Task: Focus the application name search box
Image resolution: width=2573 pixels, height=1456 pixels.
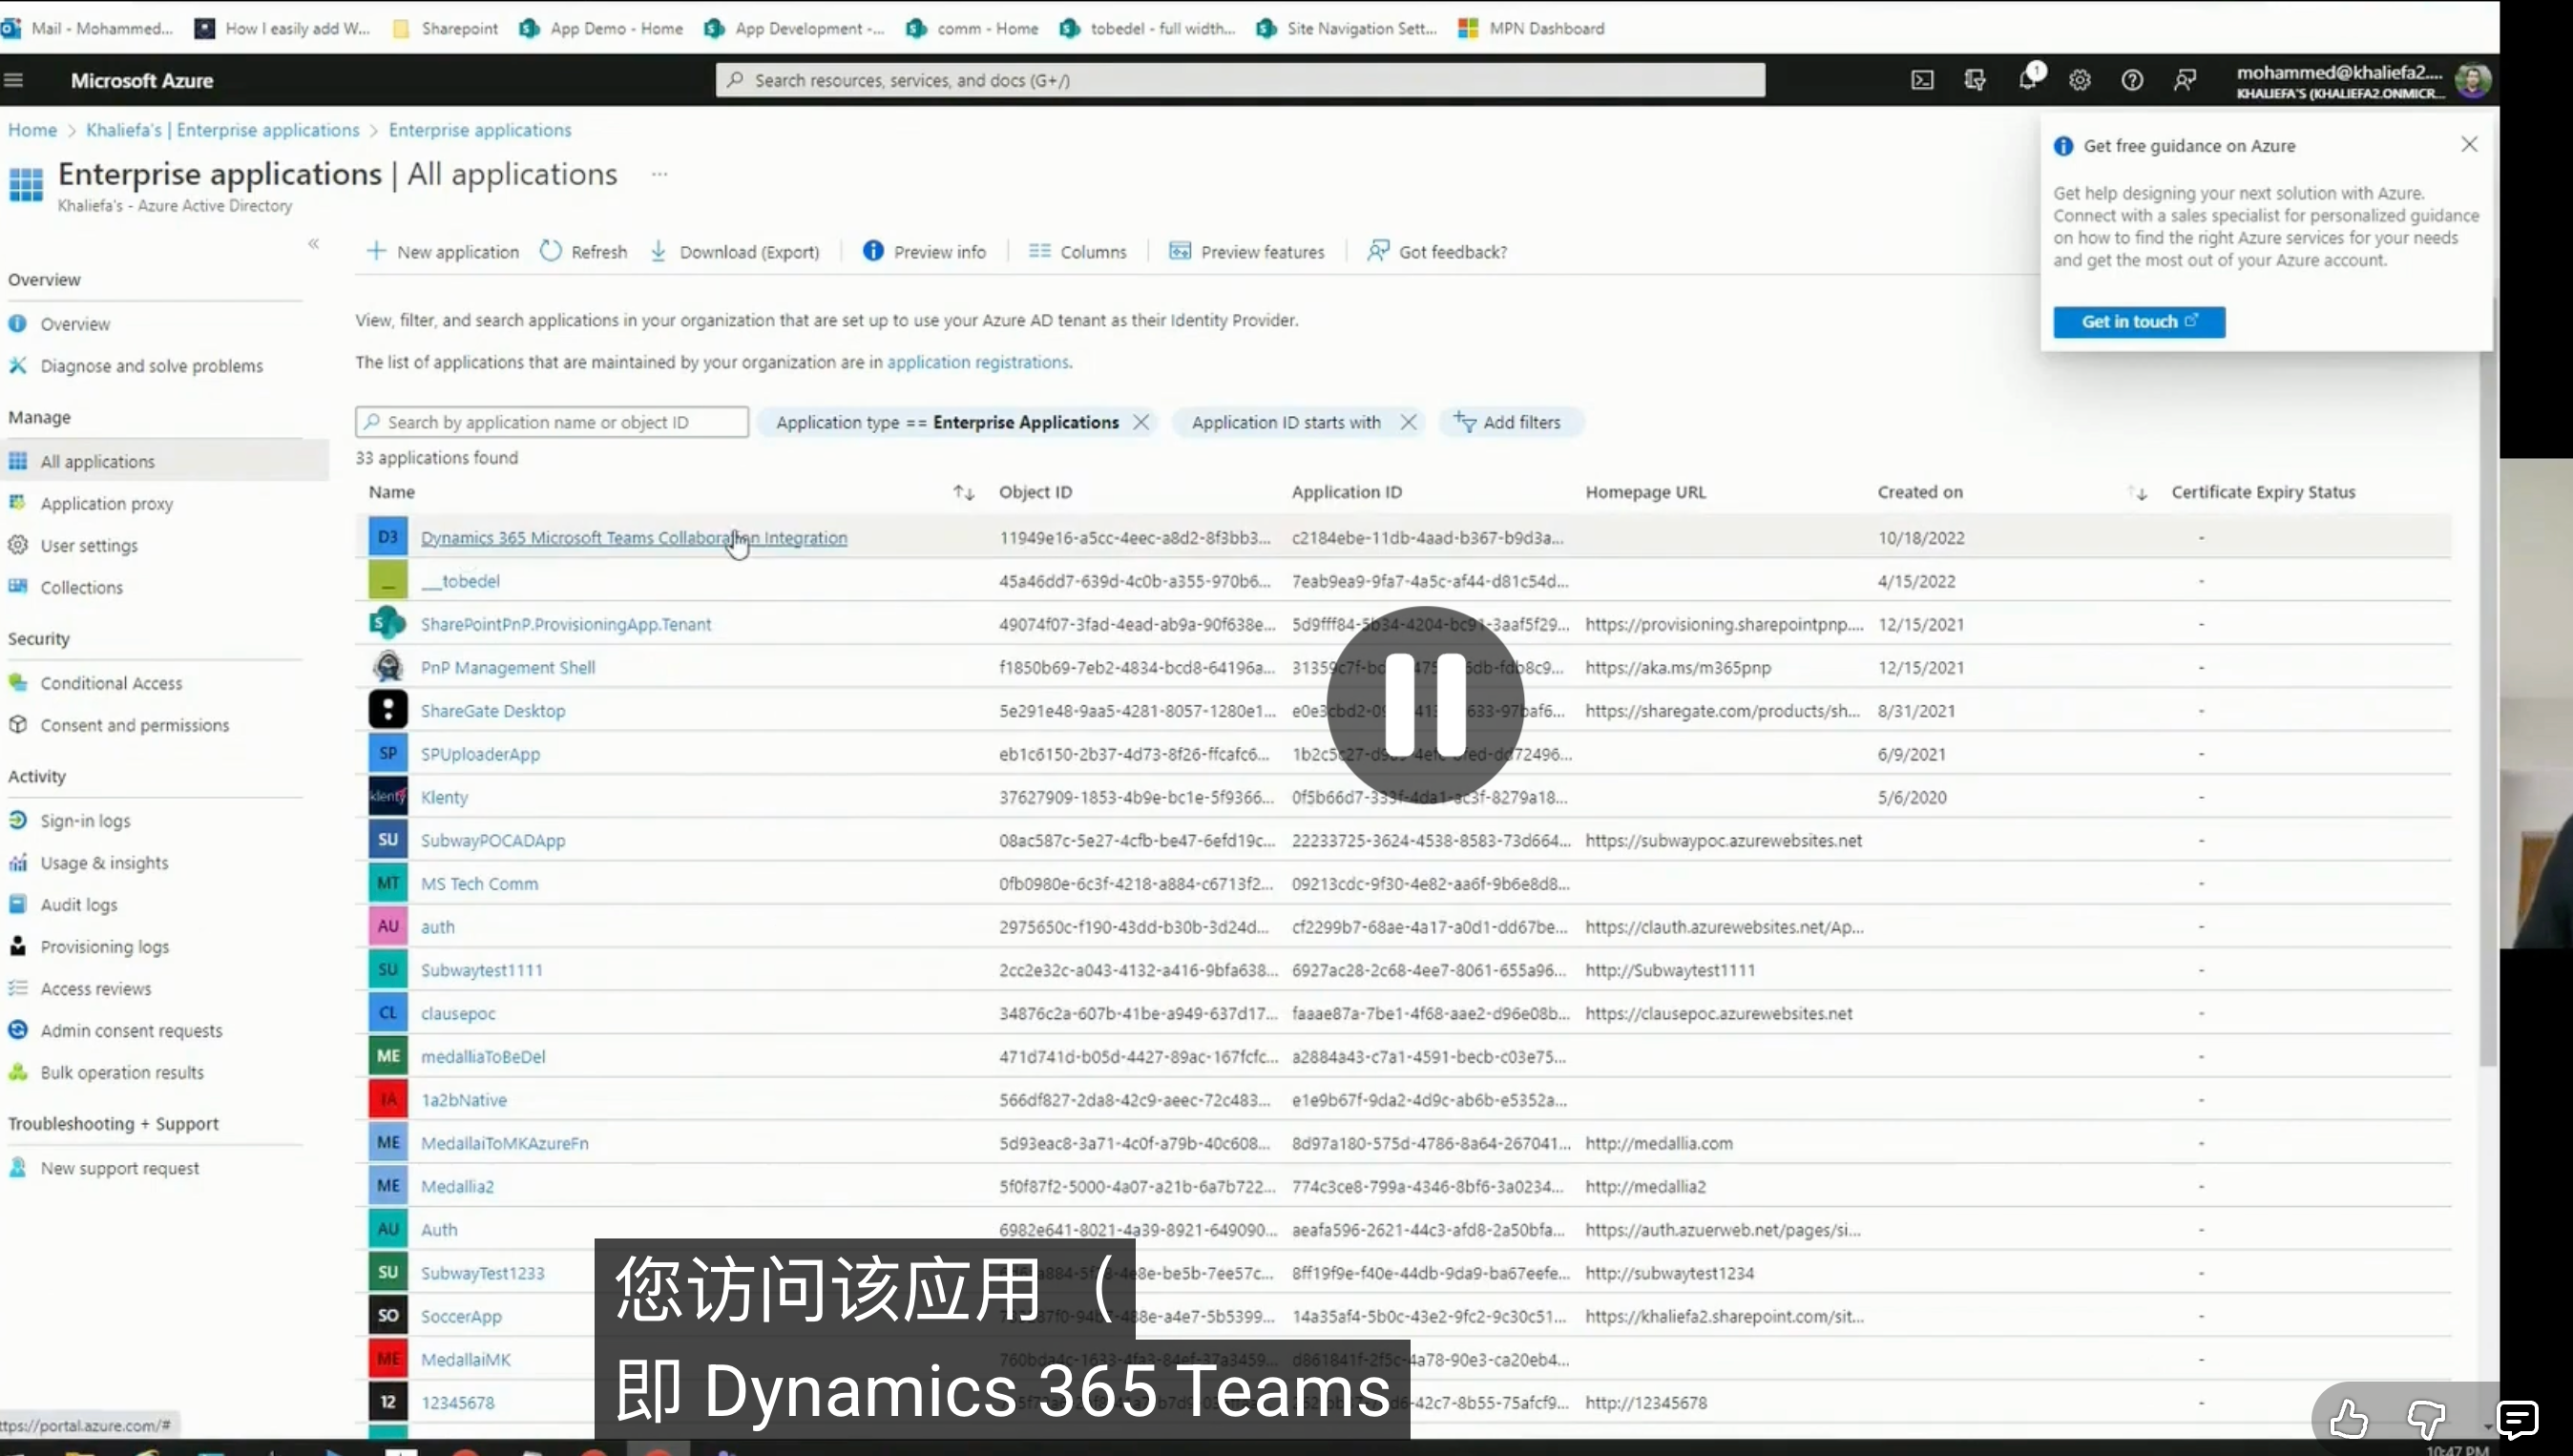Action: [x=552, y=422]
